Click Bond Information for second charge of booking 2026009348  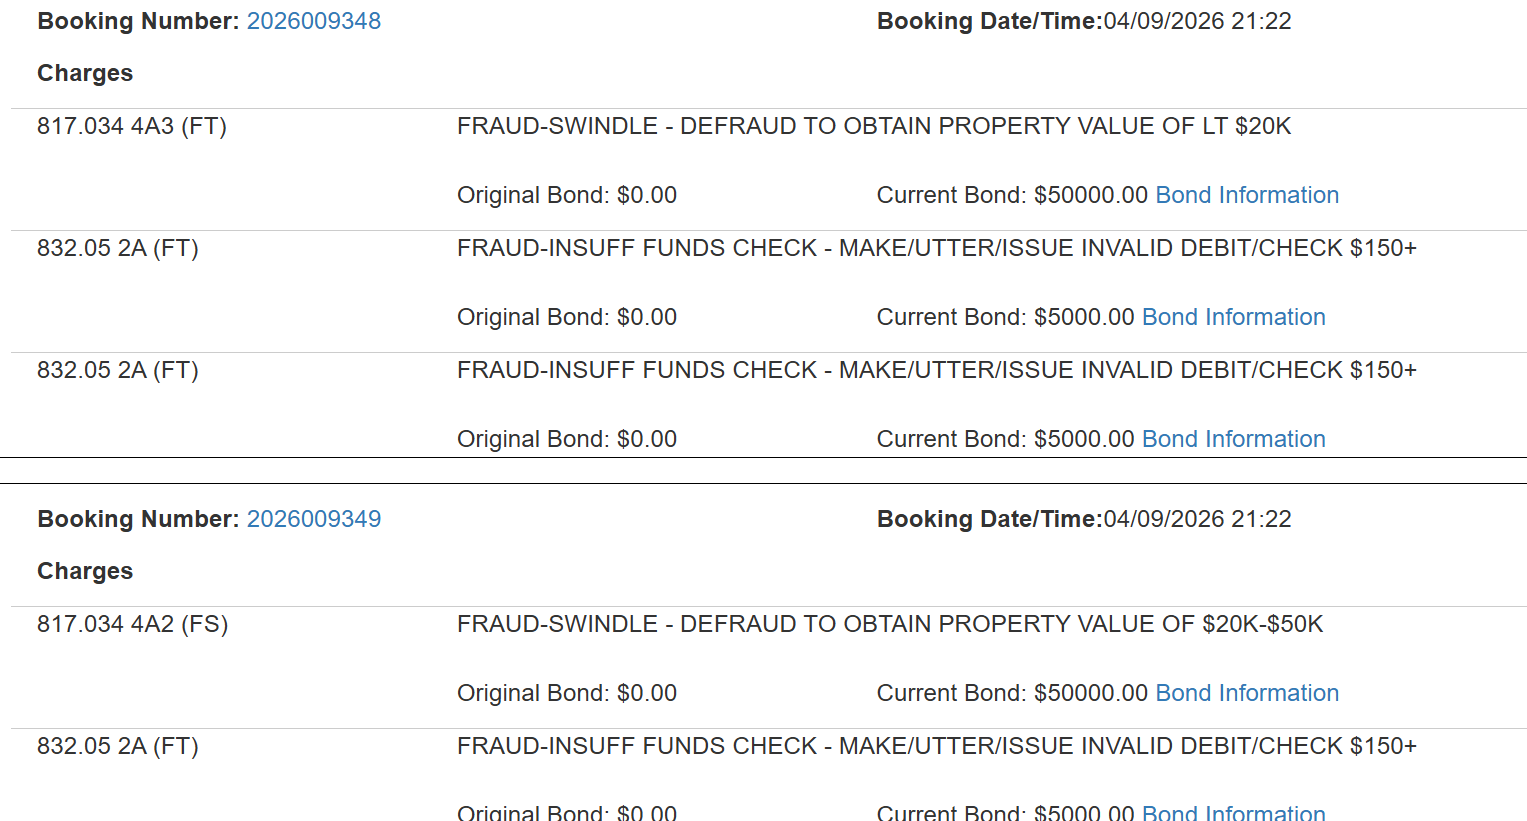pos(1233,317)
